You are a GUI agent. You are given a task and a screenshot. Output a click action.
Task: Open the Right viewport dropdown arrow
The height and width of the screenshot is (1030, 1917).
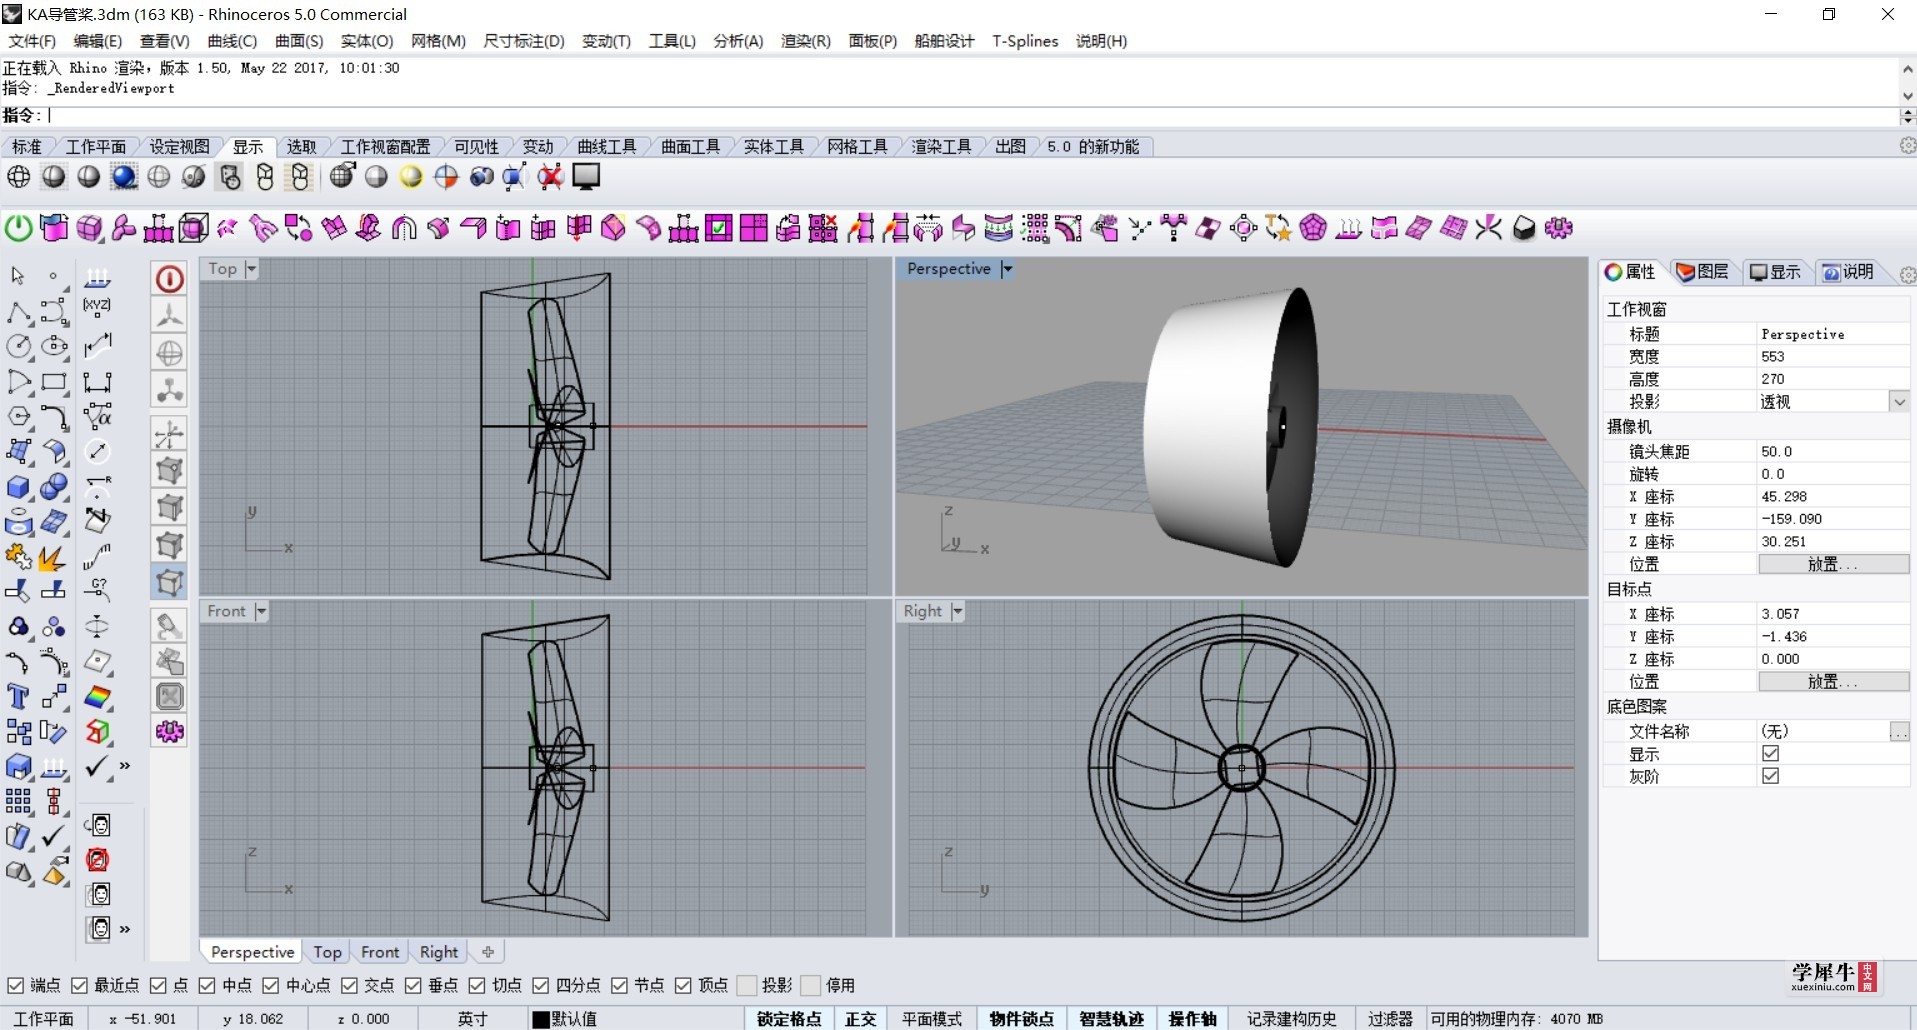pyautogui.click(x=957, y=611)
